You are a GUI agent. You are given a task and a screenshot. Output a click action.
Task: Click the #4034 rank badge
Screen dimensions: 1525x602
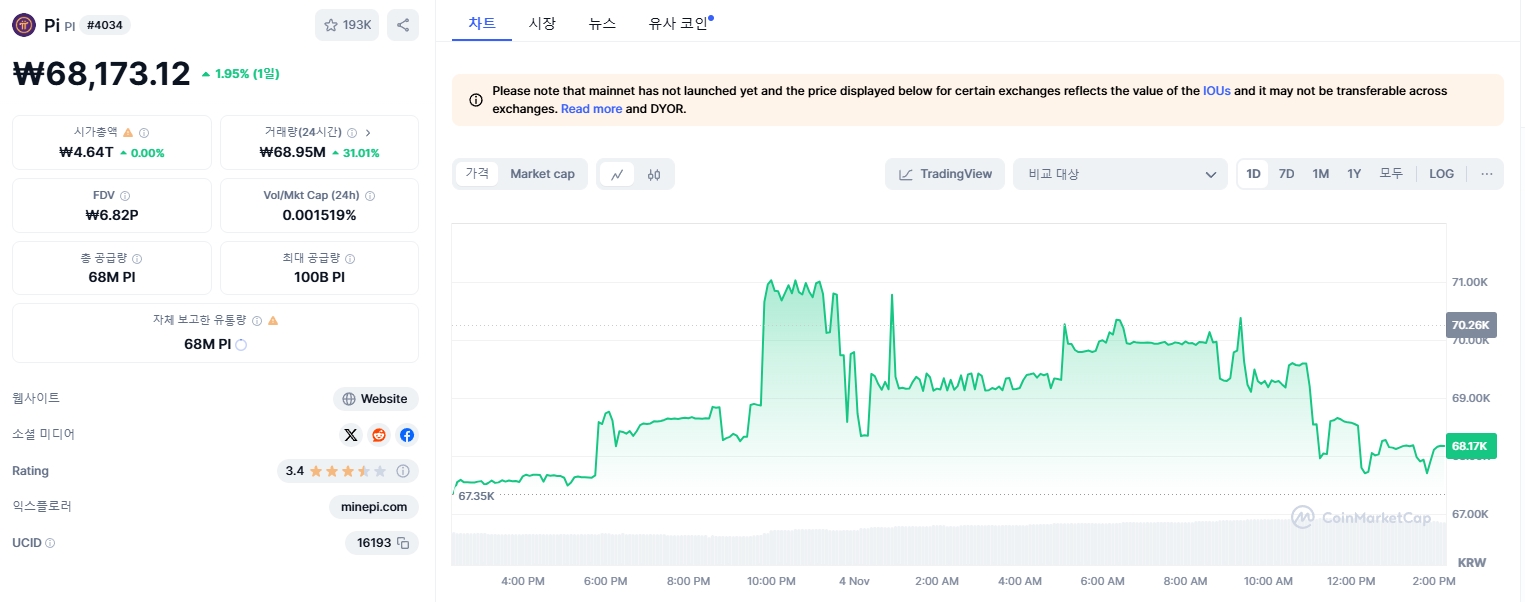105,25
